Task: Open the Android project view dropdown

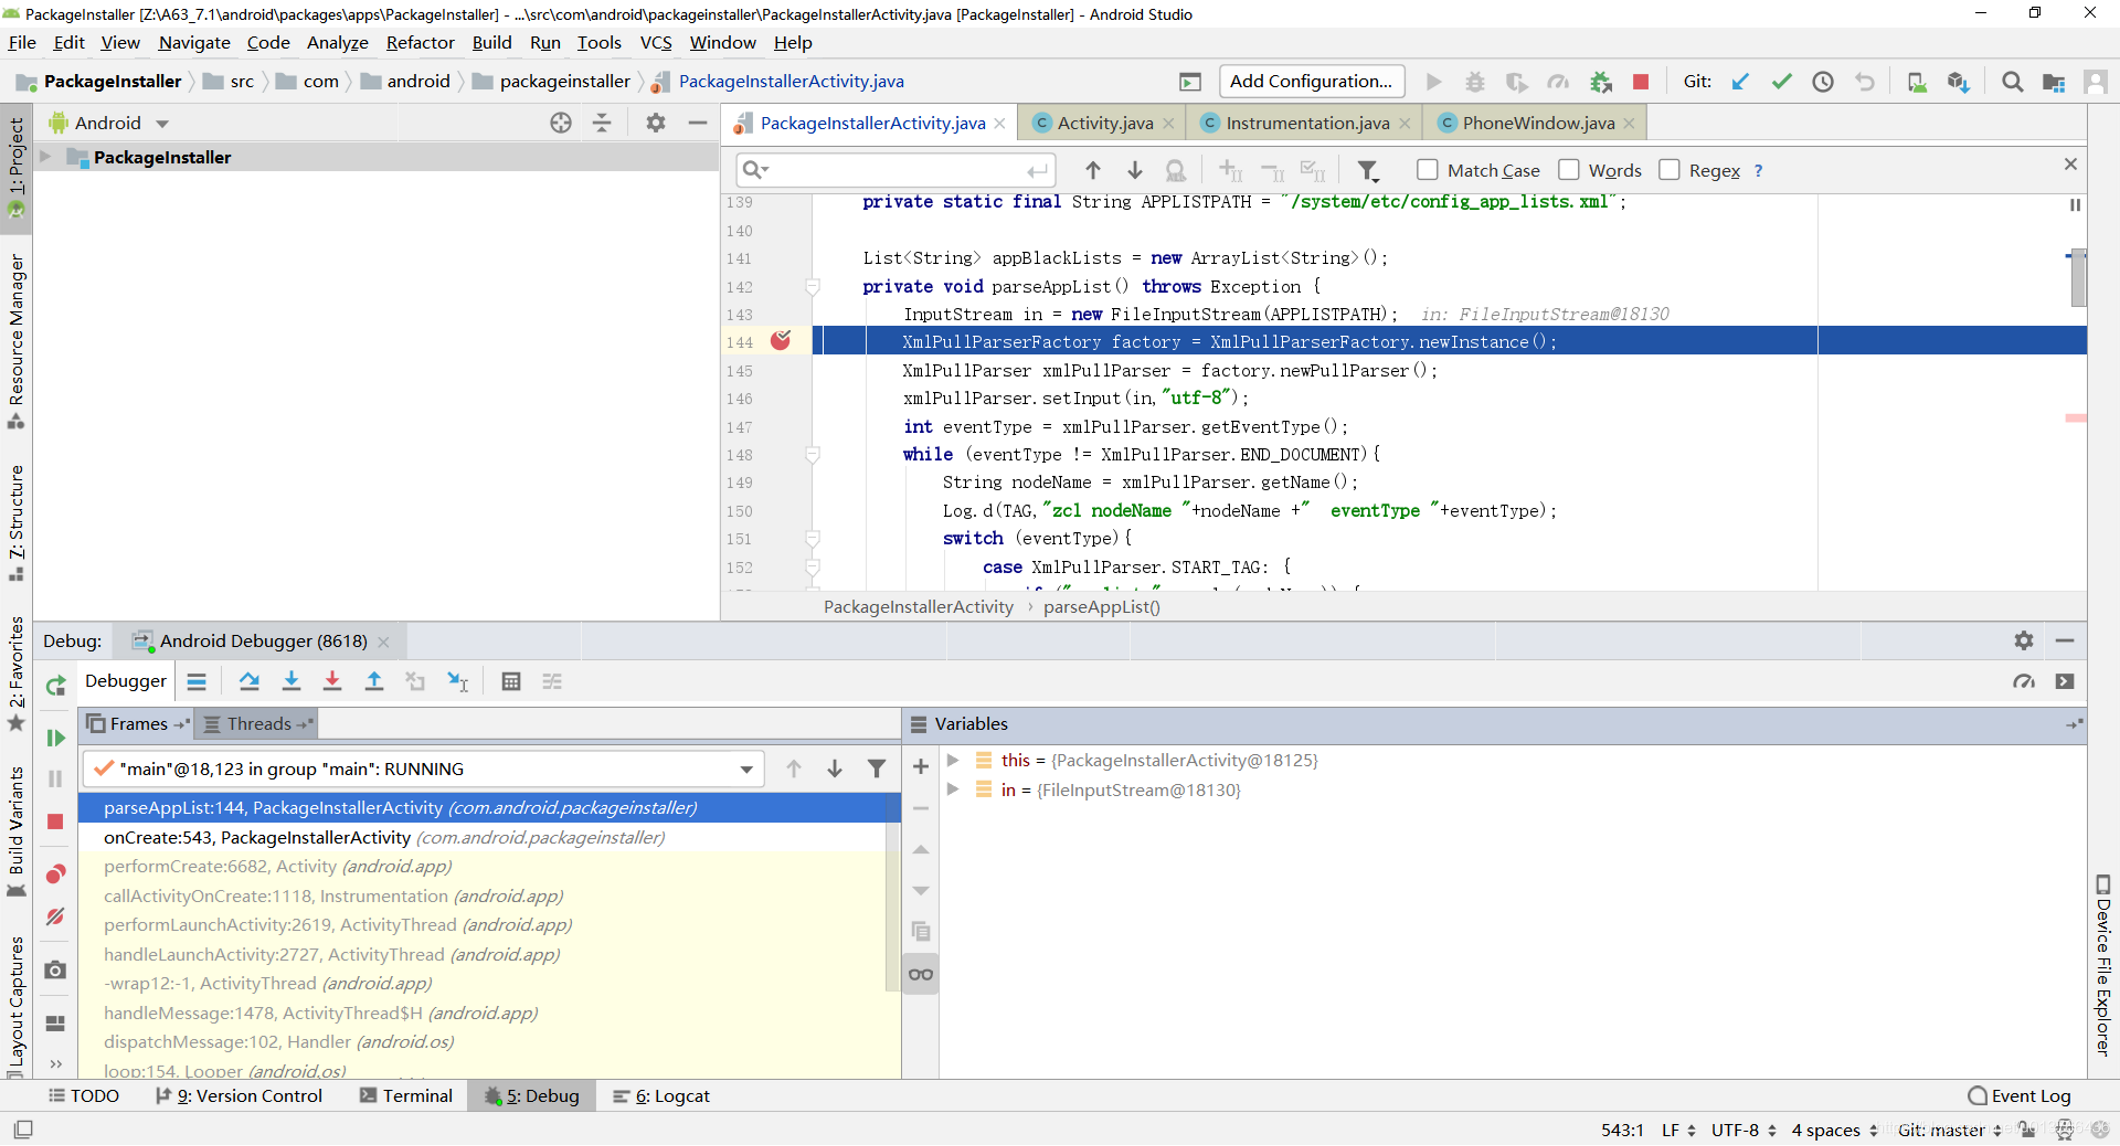Action: click(110, 123)
